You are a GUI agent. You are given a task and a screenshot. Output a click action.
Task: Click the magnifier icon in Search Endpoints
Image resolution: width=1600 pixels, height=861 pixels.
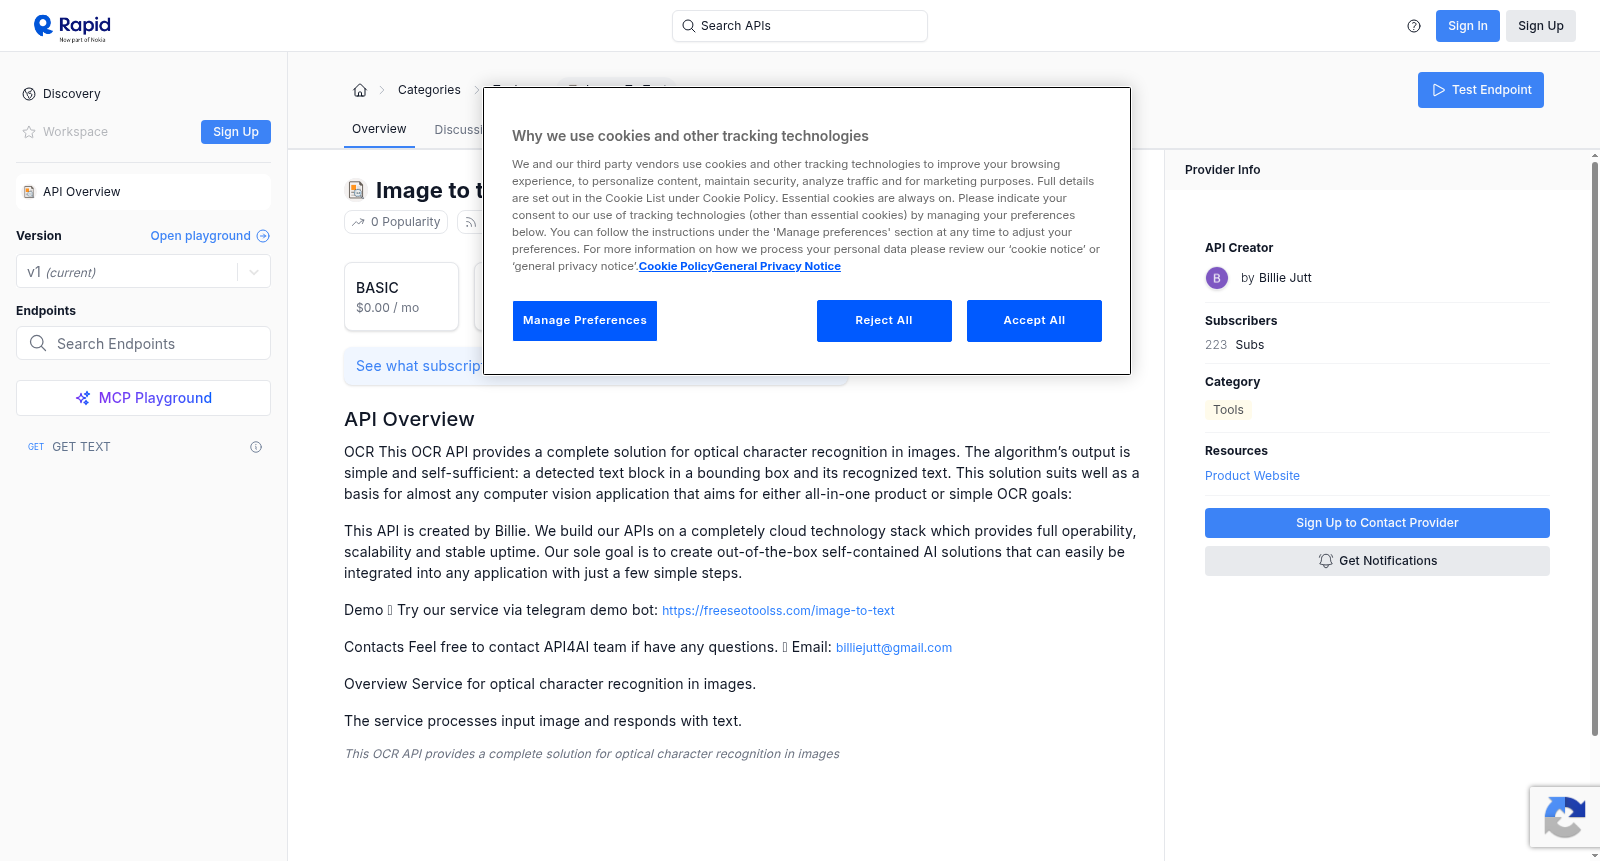click(38, 343)
